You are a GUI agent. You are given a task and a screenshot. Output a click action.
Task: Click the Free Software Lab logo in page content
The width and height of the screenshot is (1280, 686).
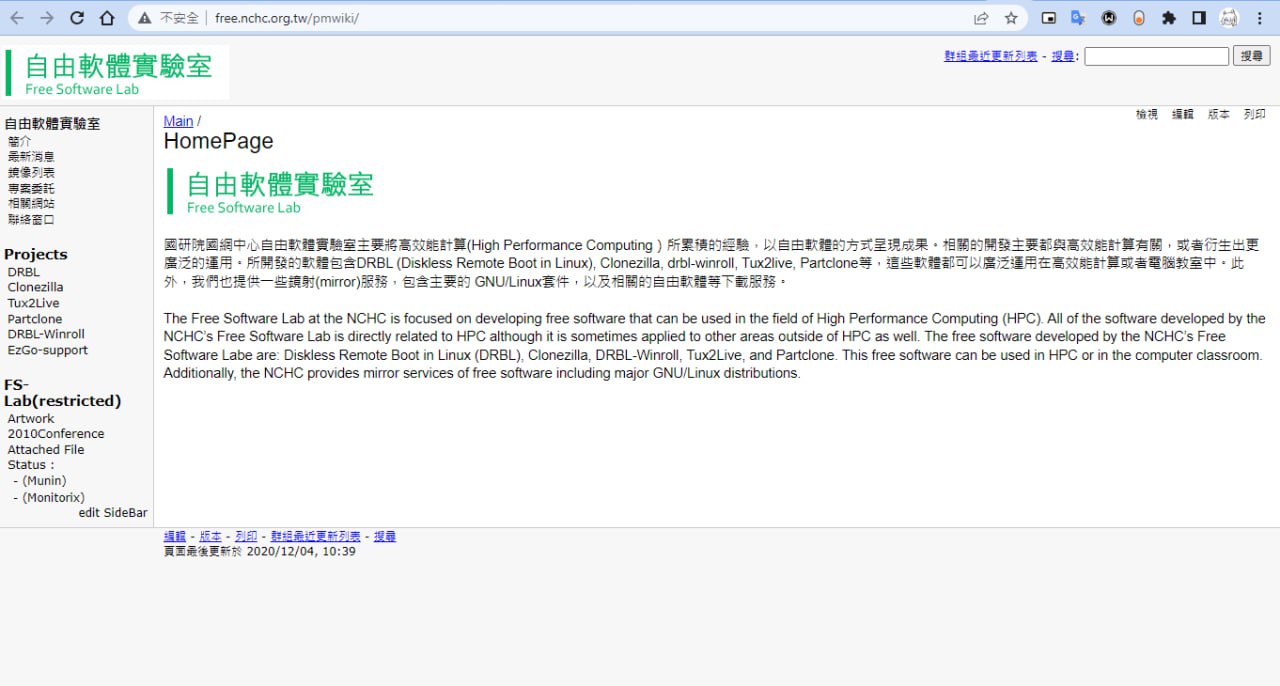(x=270, y=191)
